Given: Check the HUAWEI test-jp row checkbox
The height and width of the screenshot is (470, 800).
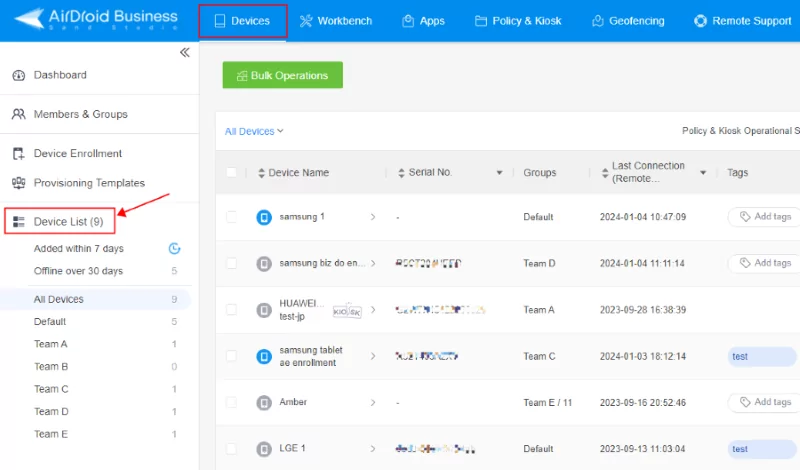Looking at the screenshot, I should pyautogui.click(x=231, y=310).
